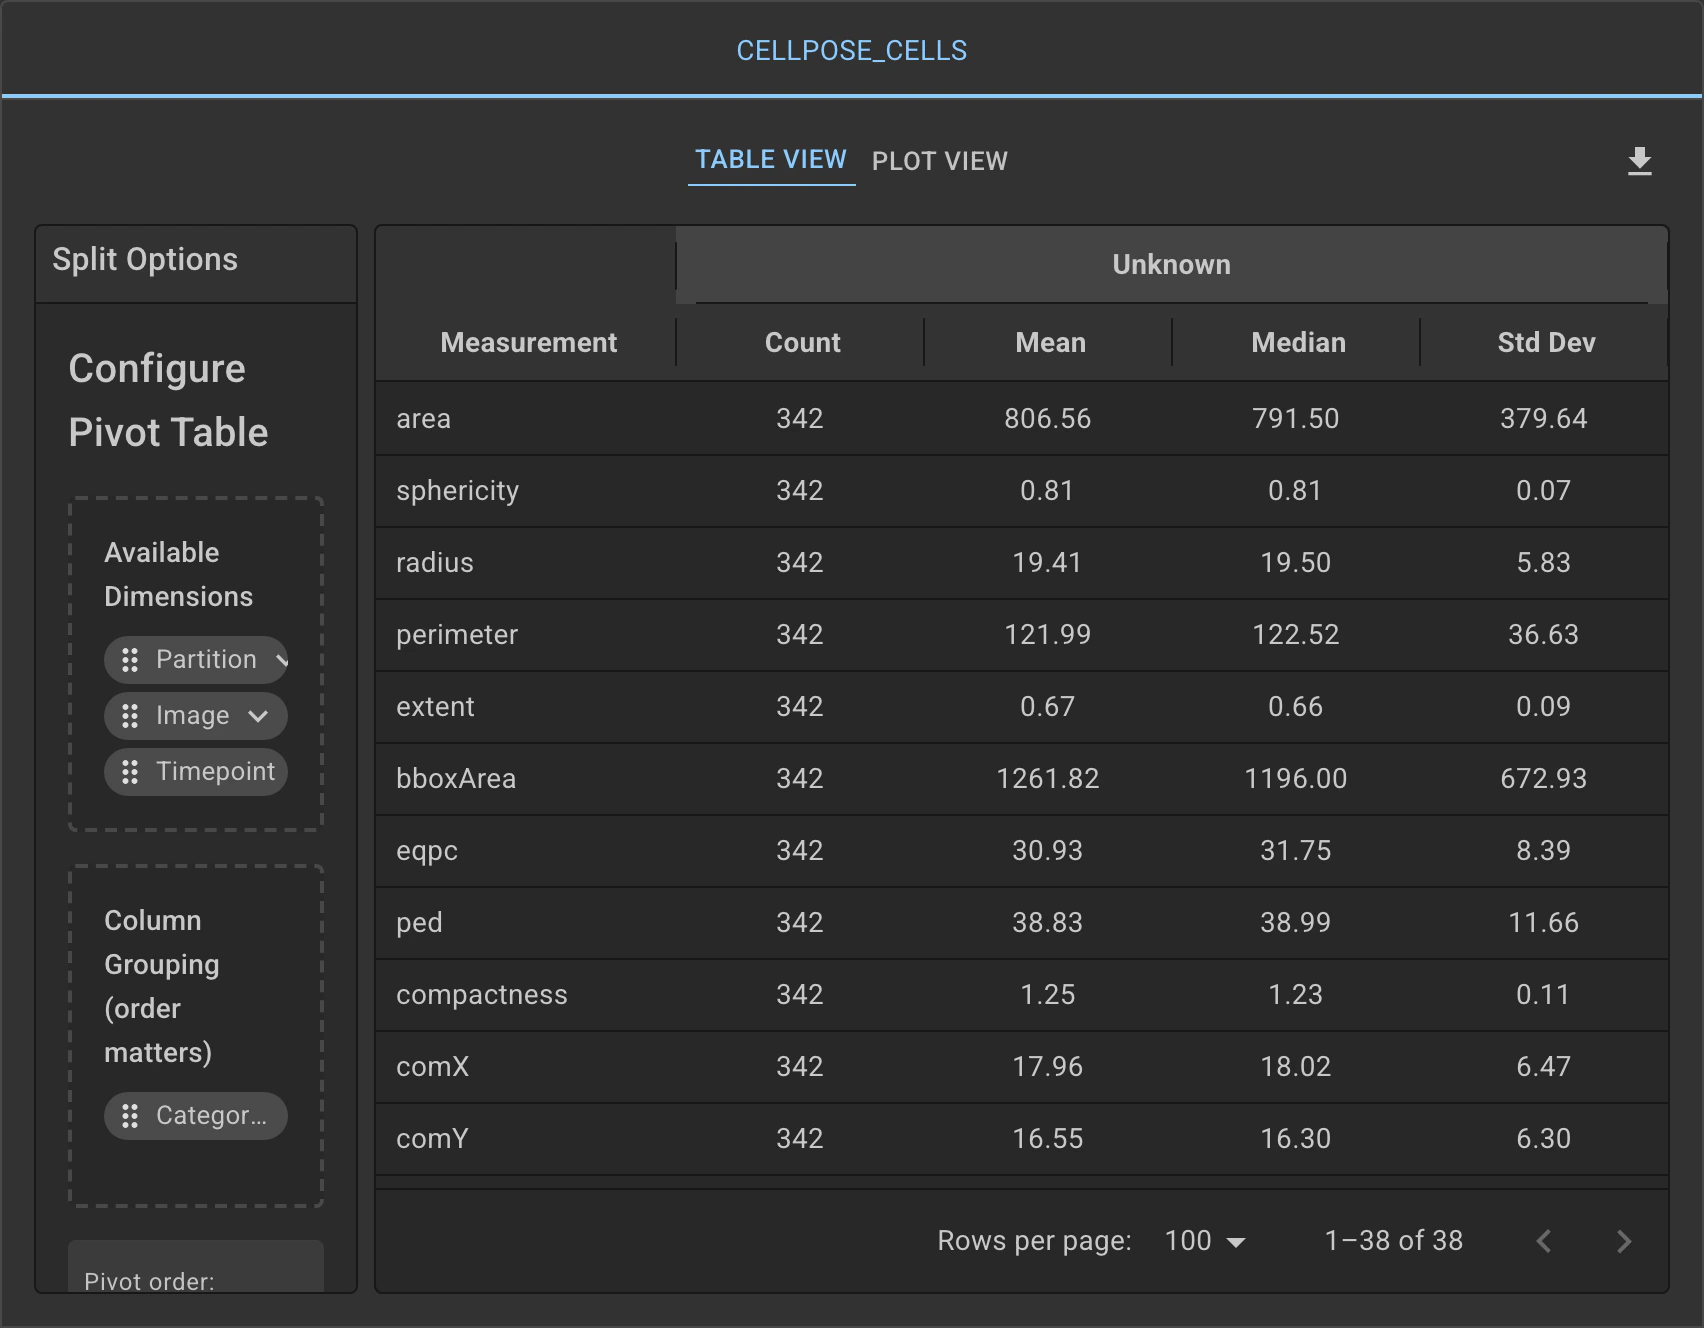This screenshot has width=1704, height=1328.
Task: Click the sphericity measurement row
Action: point(1021,491)
